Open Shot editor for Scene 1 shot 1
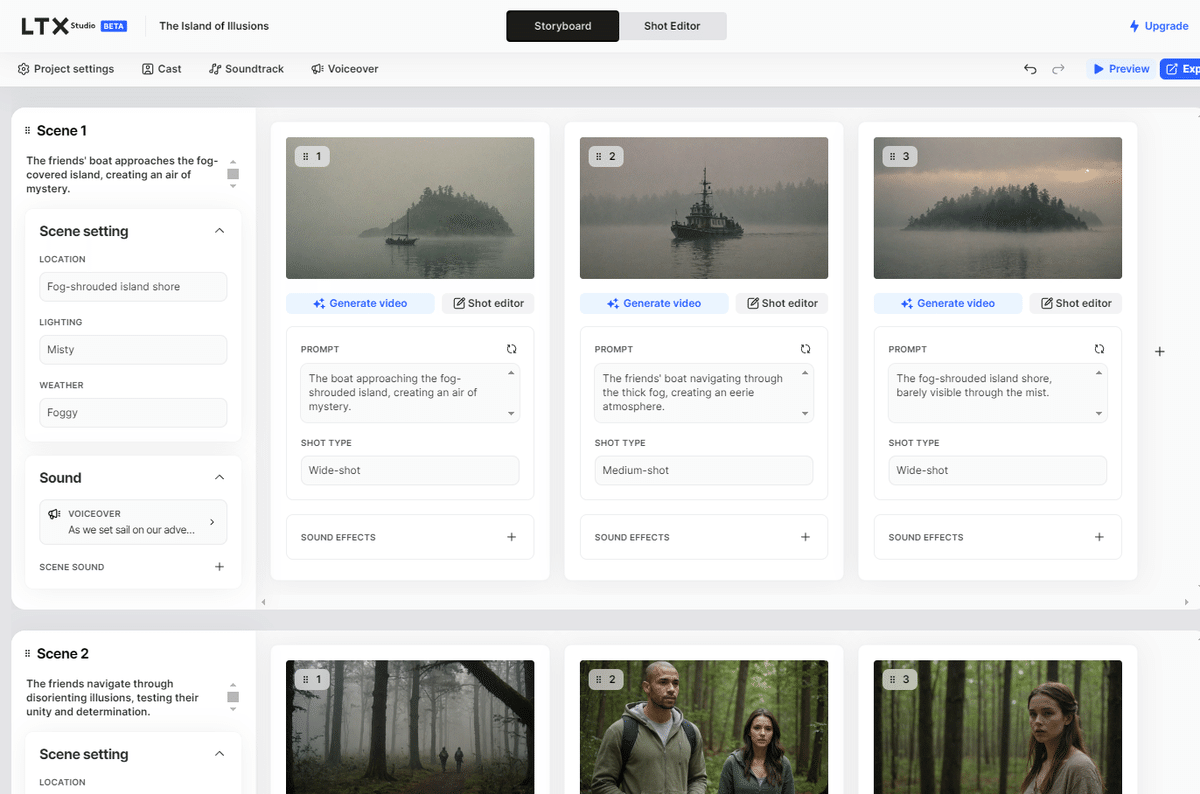This screenshot has height=794, width=1200. coord(488,303)
